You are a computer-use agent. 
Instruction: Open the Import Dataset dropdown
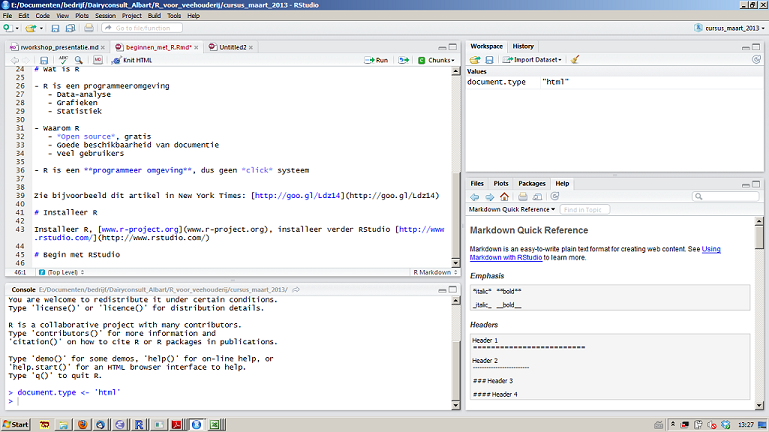[x=532, y=60]
